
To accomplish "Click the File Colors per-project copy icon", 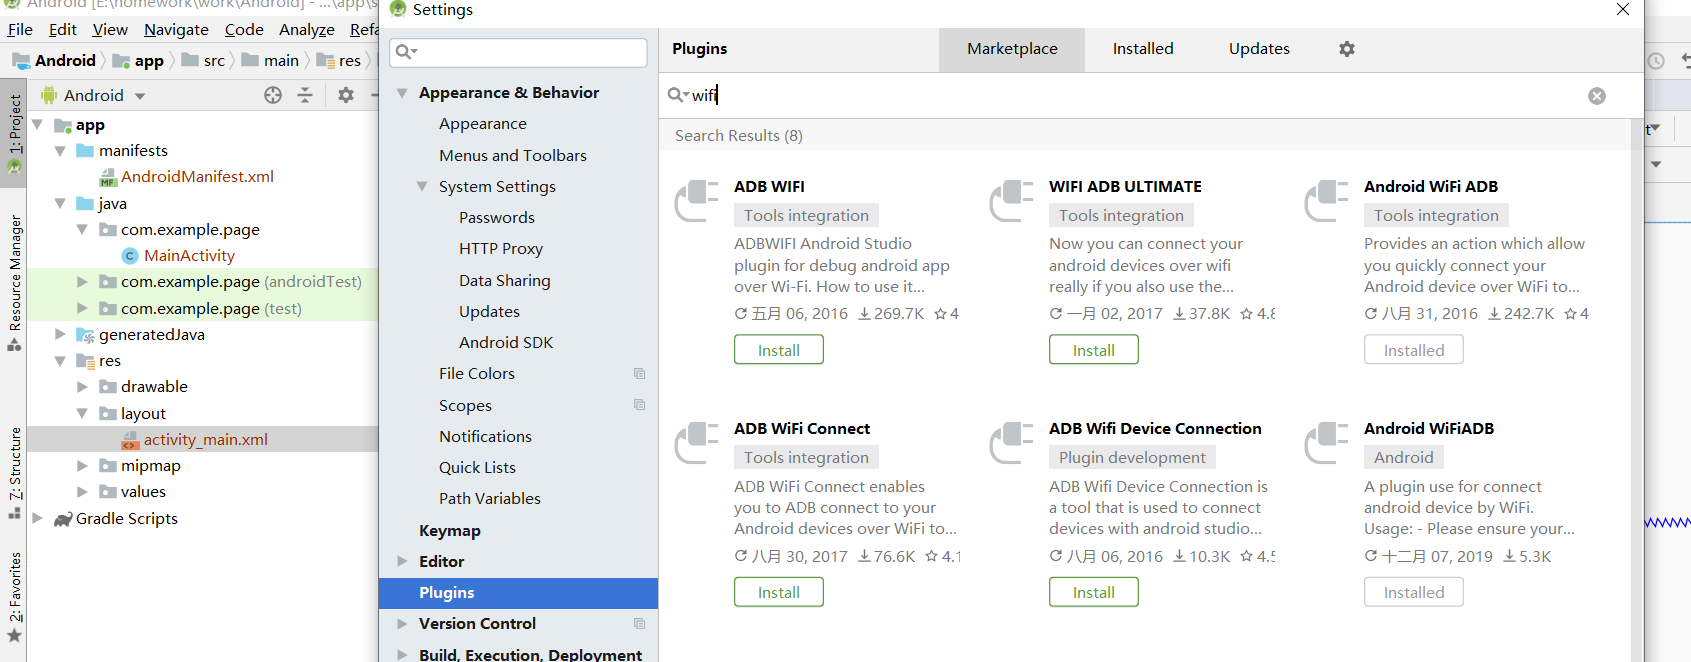I will [x=639, y=374].
